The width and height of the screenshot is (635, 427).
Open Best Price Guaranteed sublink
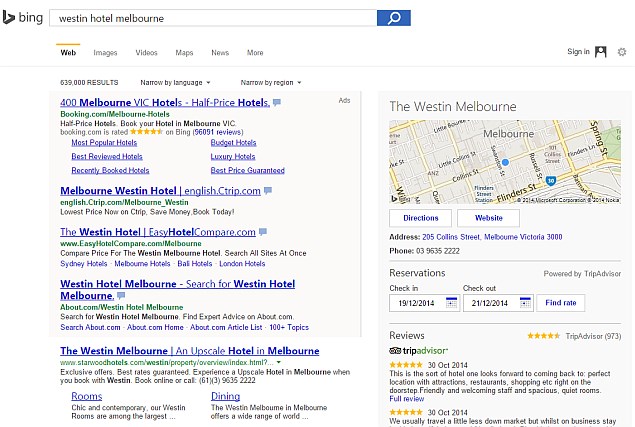click(x=247, y=170)
